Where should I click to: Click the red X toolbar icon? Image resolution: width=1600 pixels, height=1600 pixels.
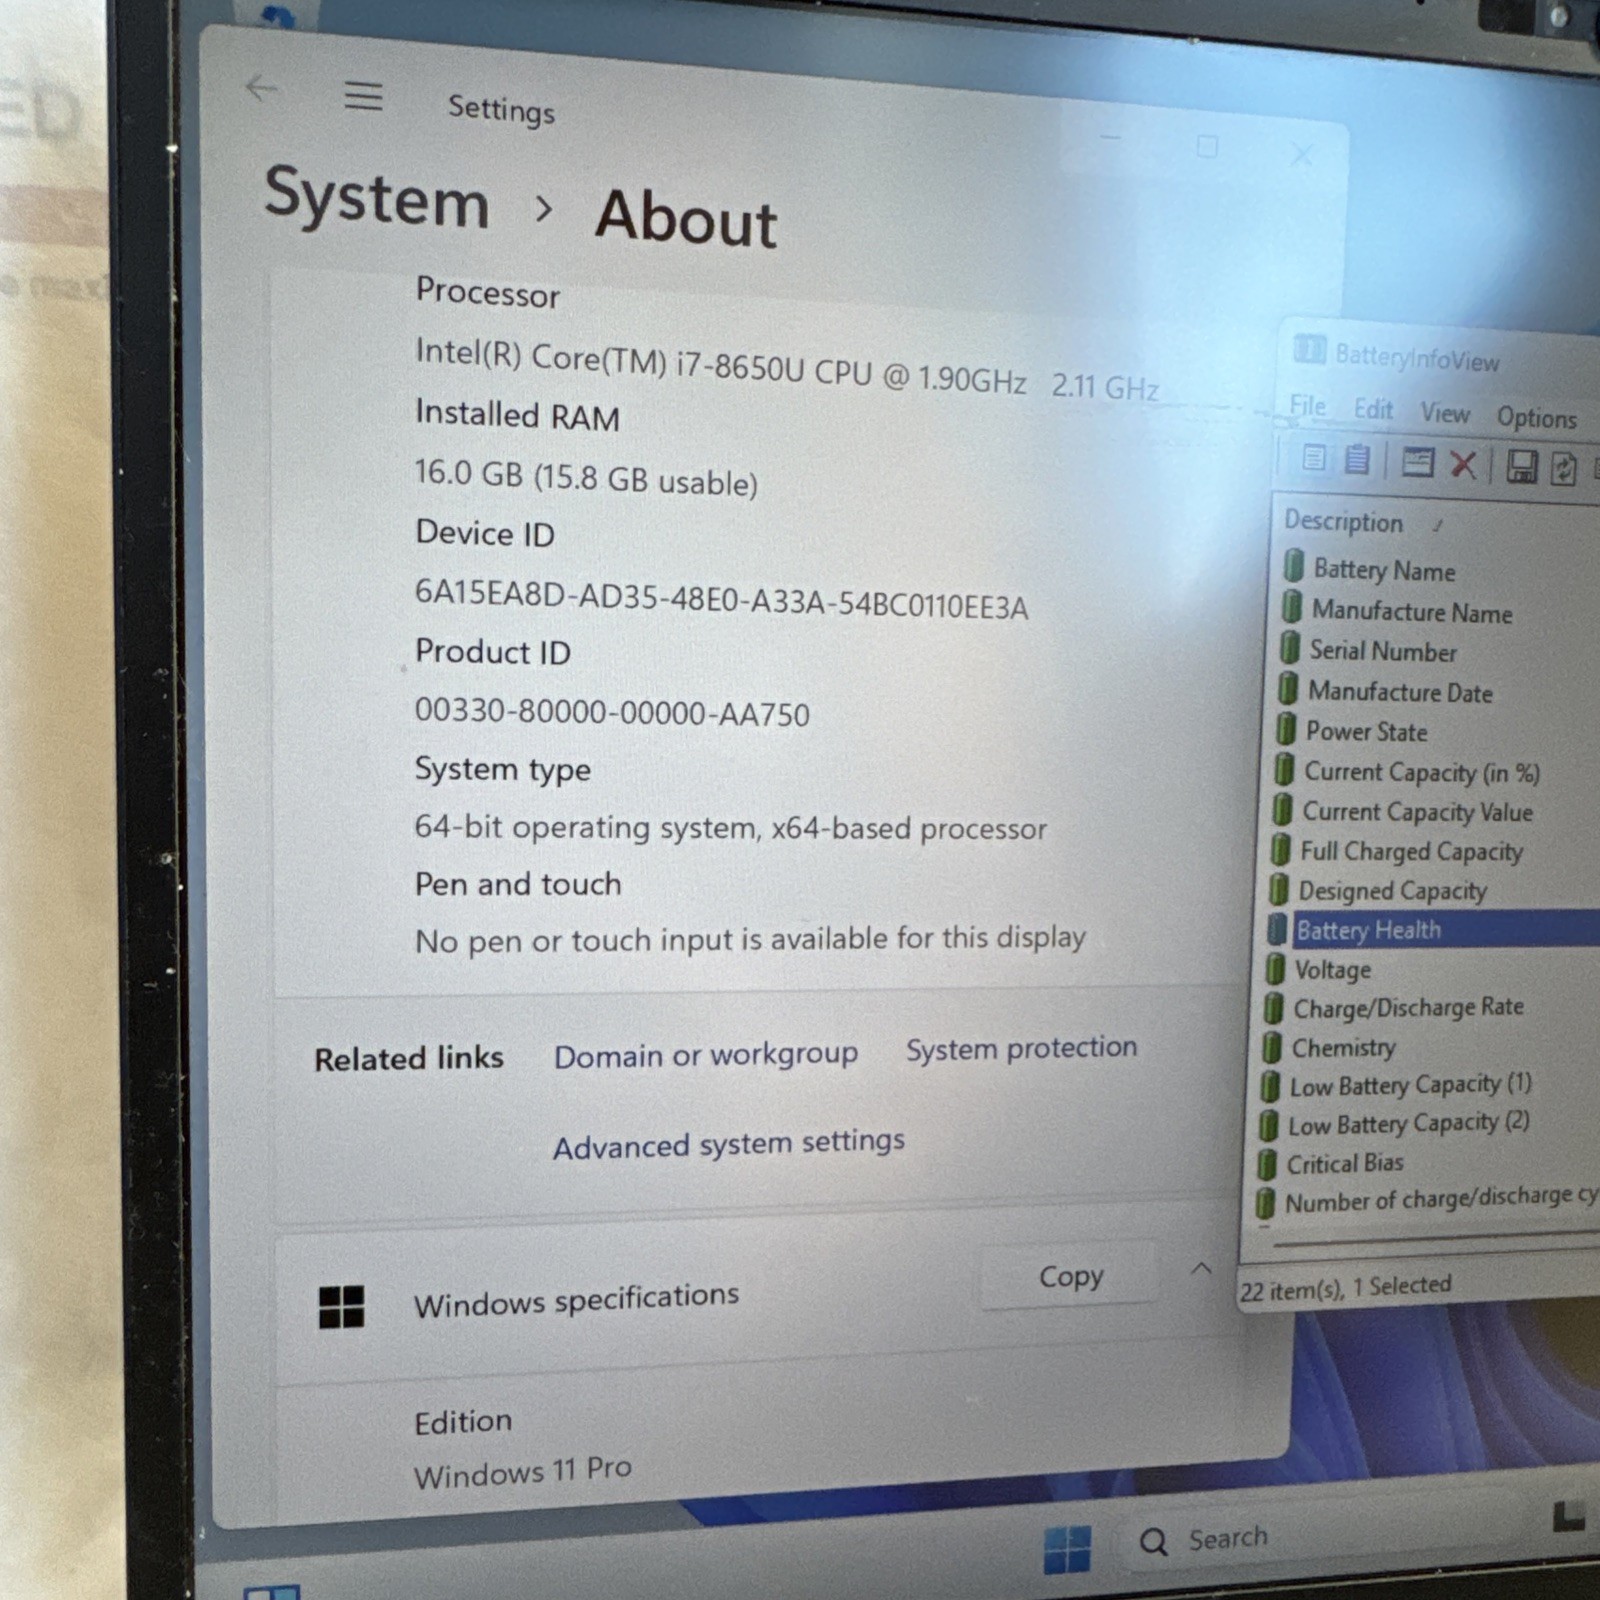click(1463, 464)
